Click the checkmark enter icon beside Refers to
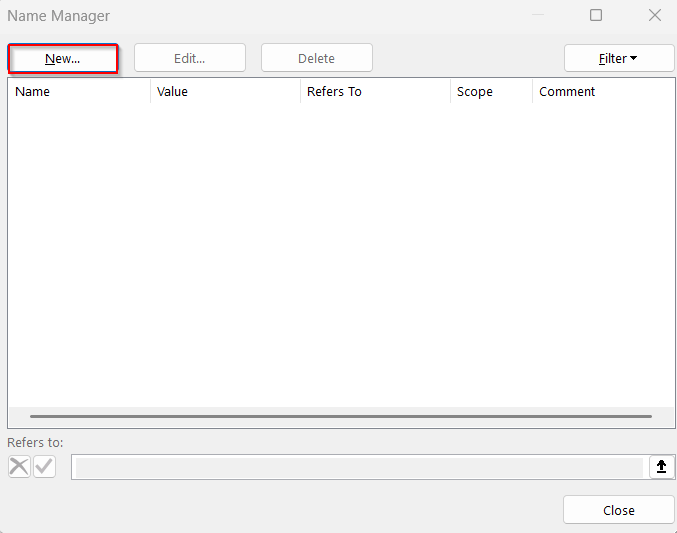The width and height of the screenshot is (677, 533). (x=44, y=466)
